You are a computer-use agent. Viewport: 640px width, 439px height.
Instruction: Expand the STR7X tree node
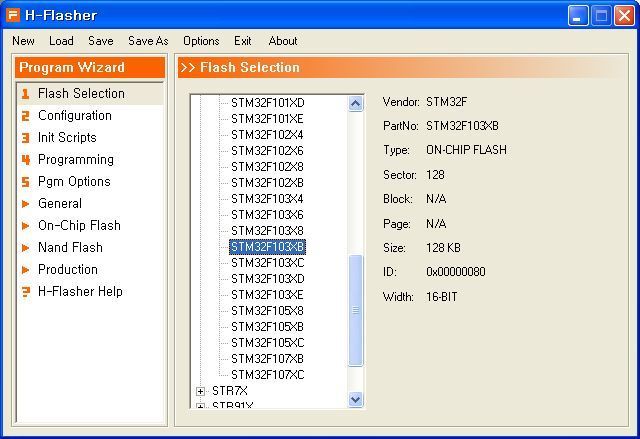(200, 391)
